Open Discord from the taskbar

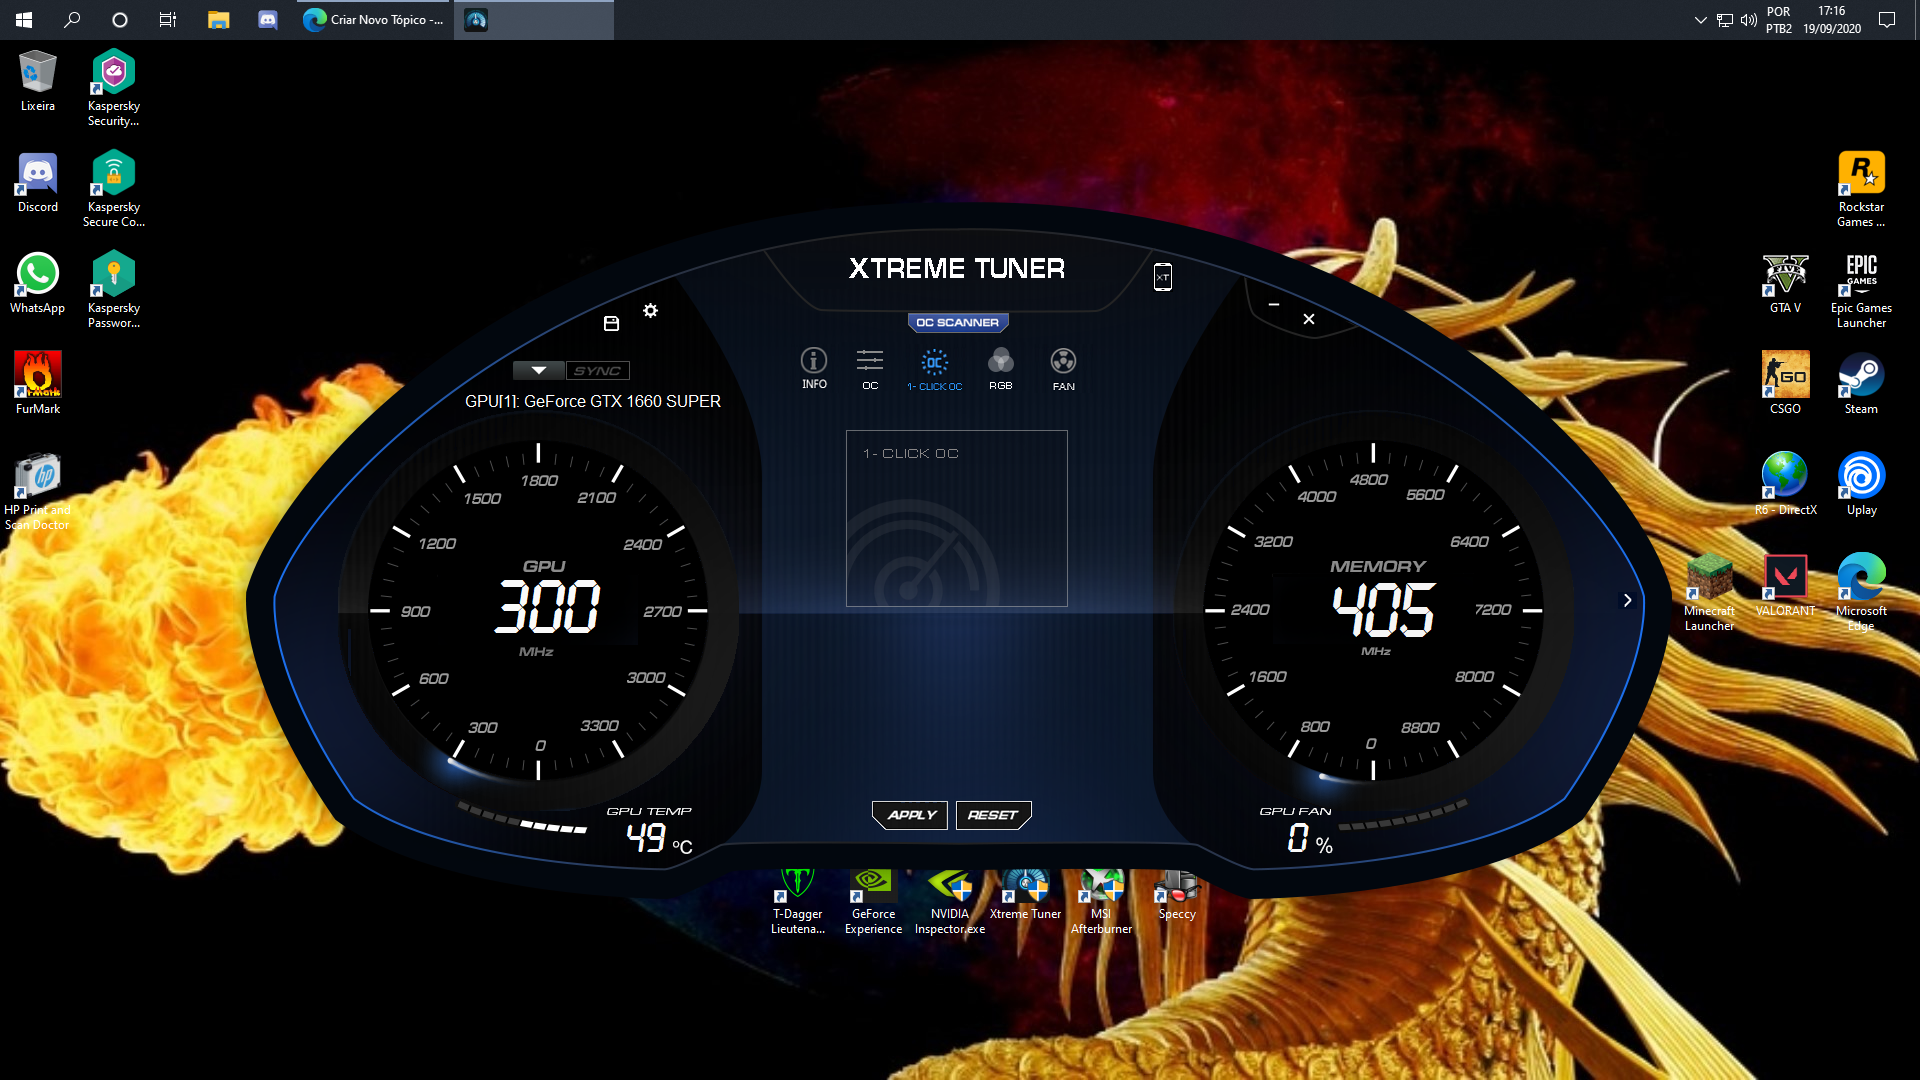tap(267, 20)
